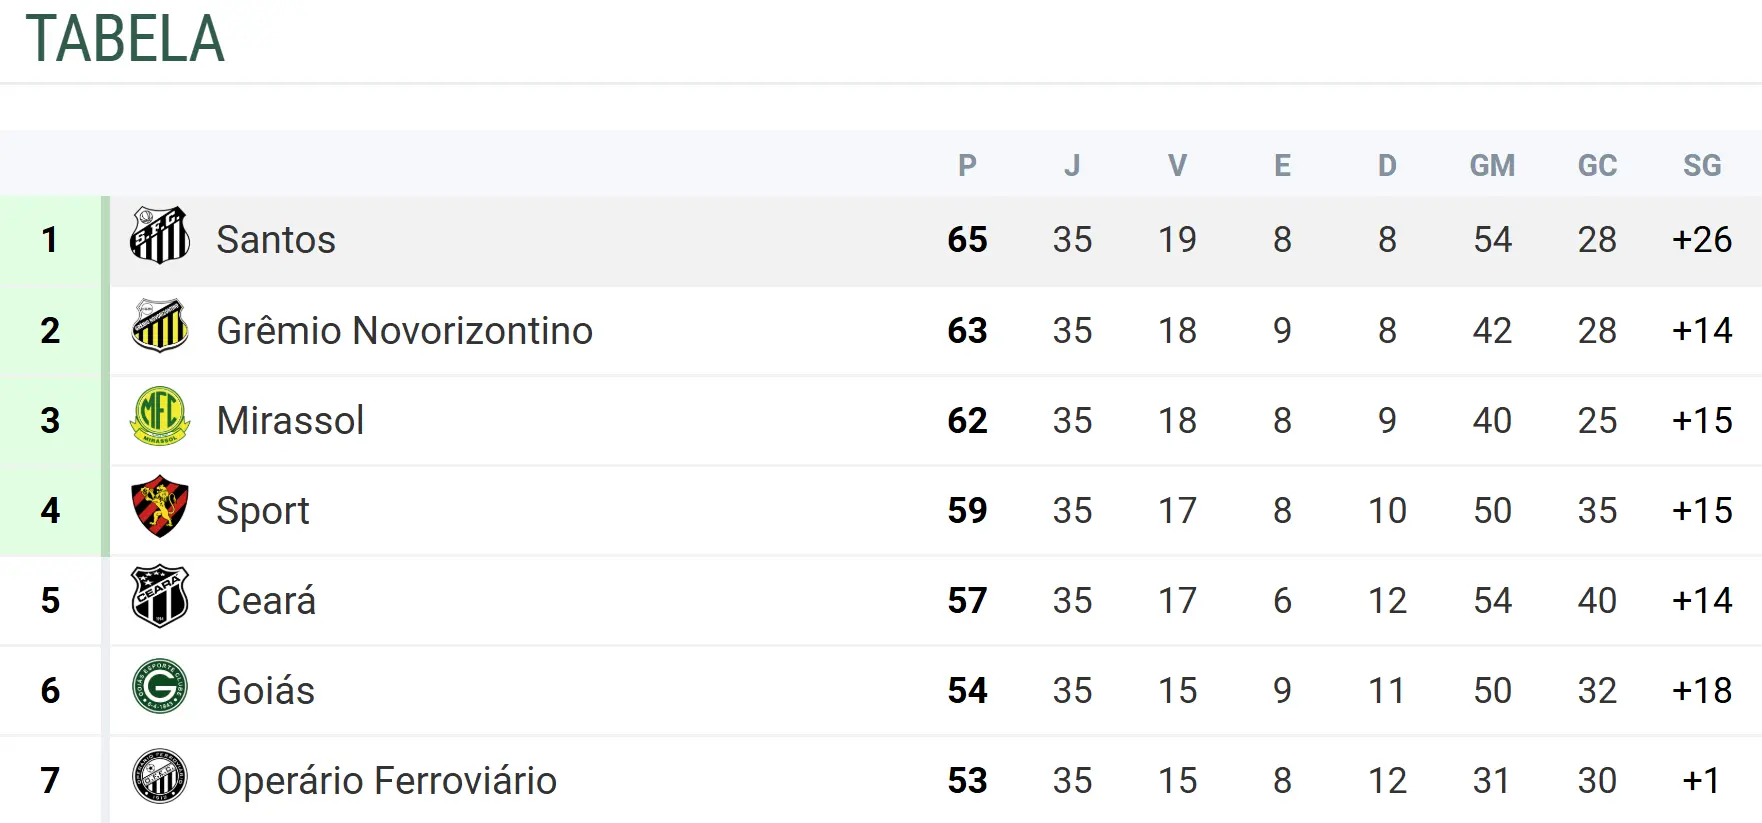Click the Ceará club crest

click(160, 596)
